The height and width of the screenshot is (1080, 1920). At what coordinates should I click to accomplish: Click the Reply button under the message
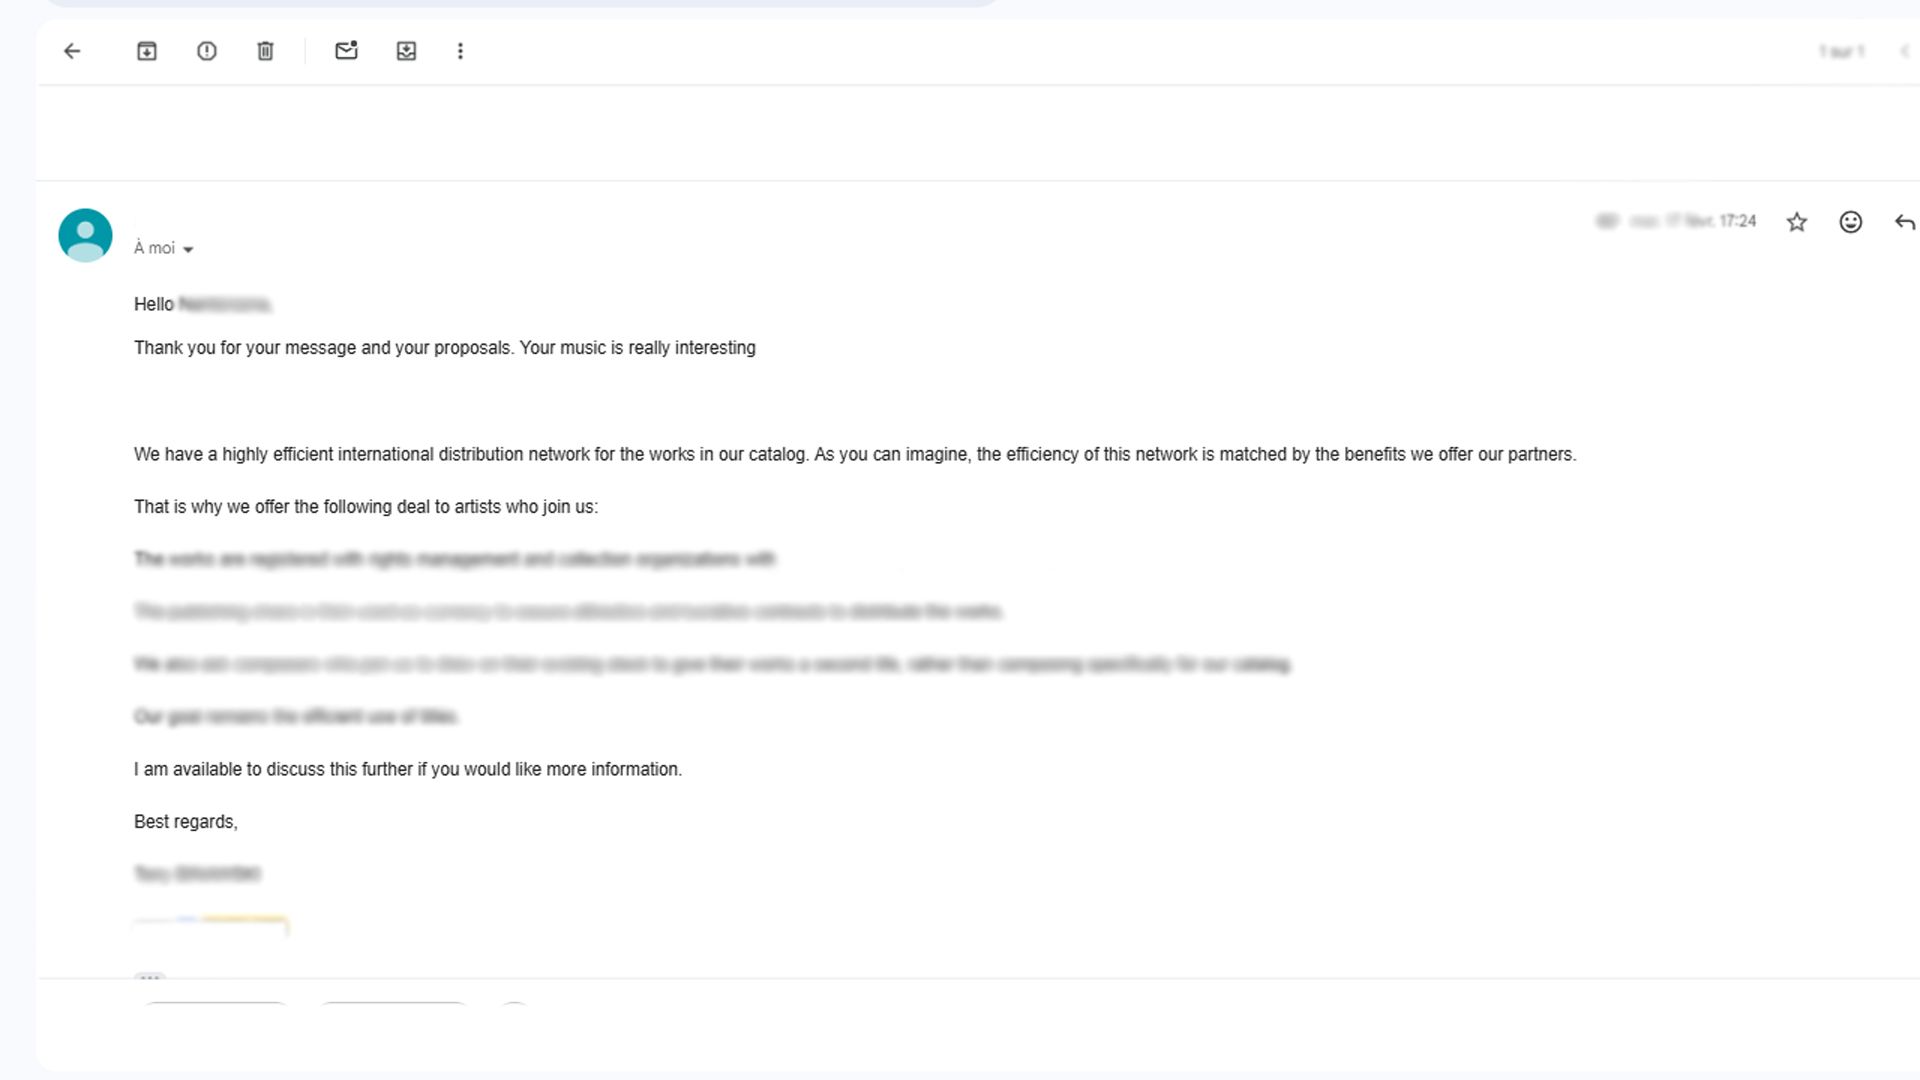[215, 1004]
